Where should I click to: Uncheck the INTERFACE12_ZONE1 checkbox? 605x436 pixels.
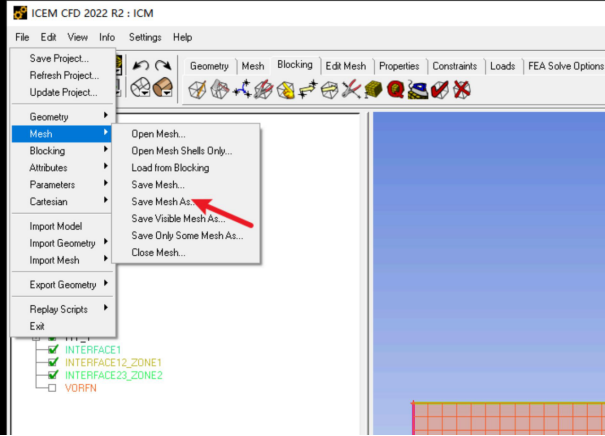(x=52, y=362)
